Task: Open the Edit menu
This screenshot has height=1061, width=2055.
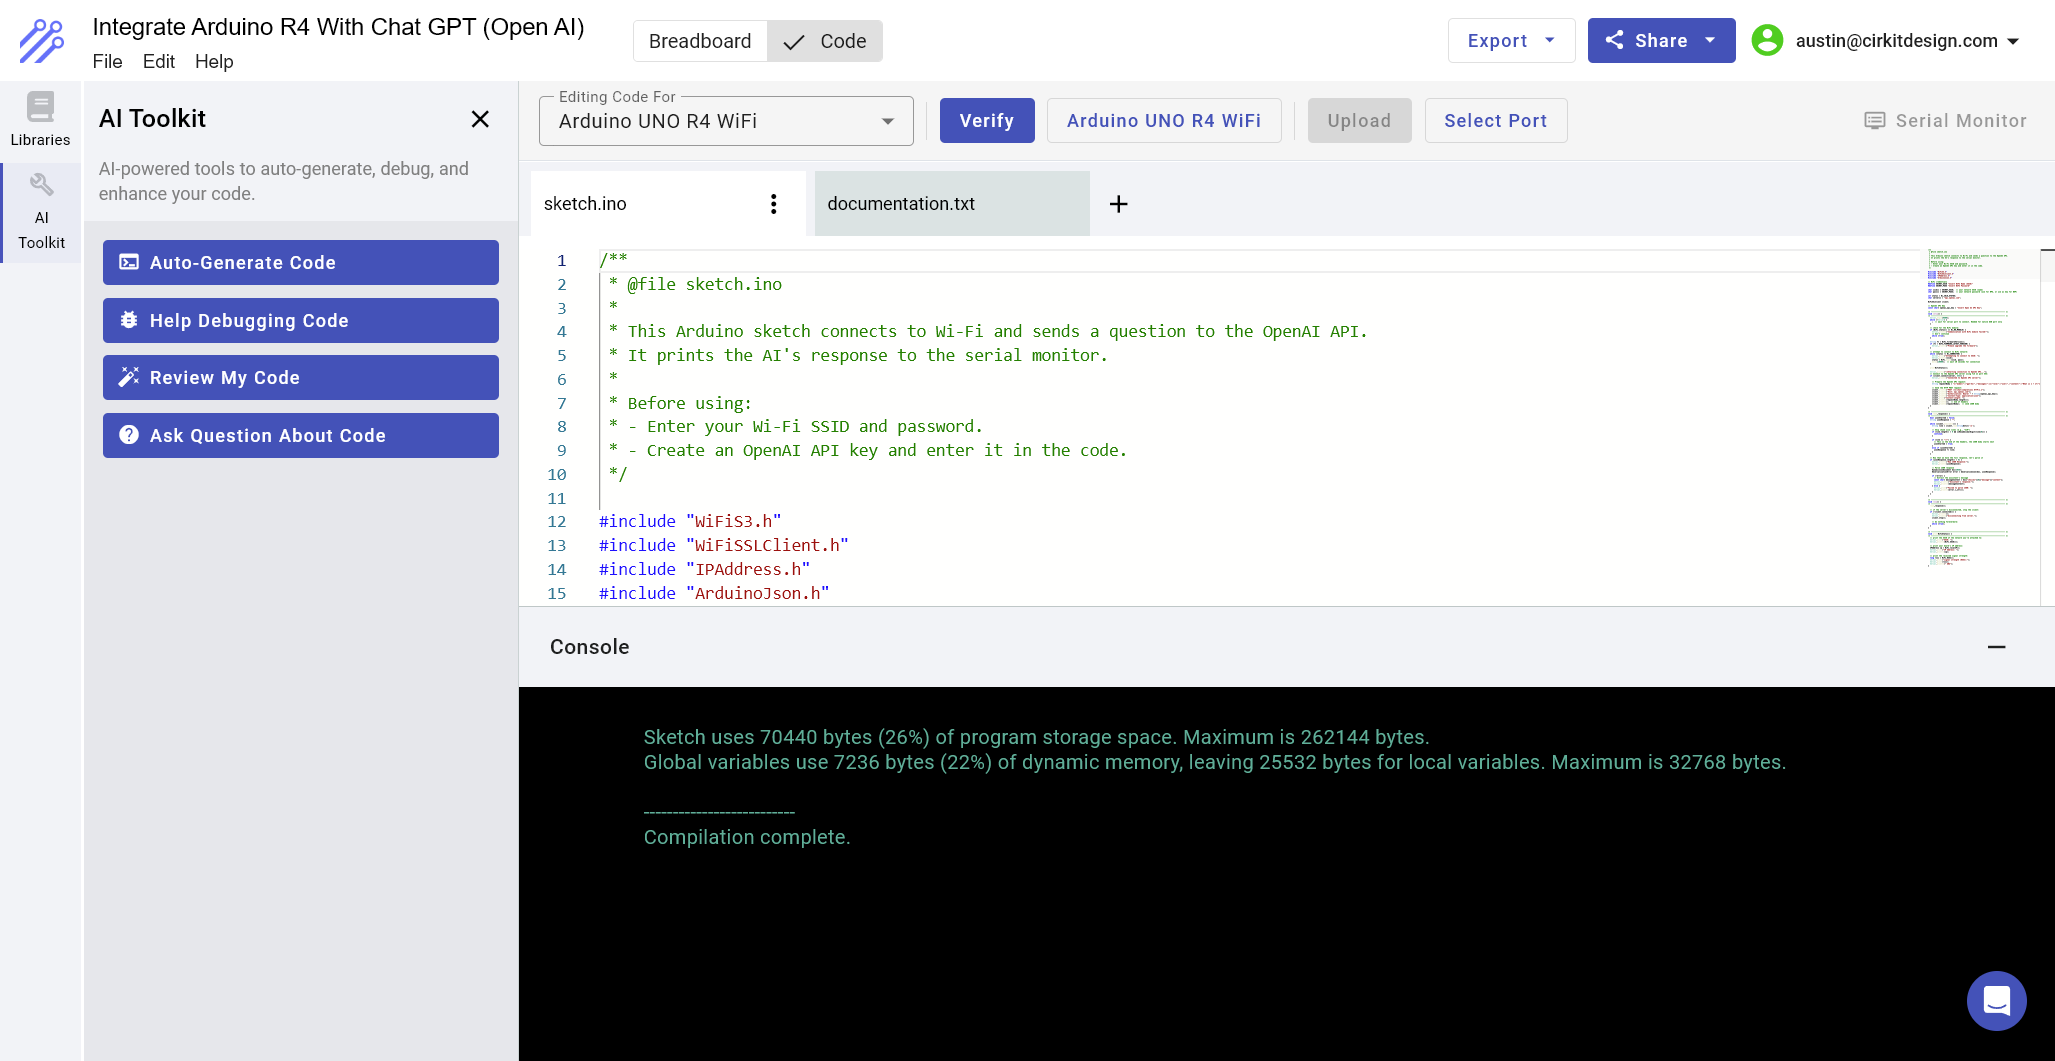Action: point(158,61)
